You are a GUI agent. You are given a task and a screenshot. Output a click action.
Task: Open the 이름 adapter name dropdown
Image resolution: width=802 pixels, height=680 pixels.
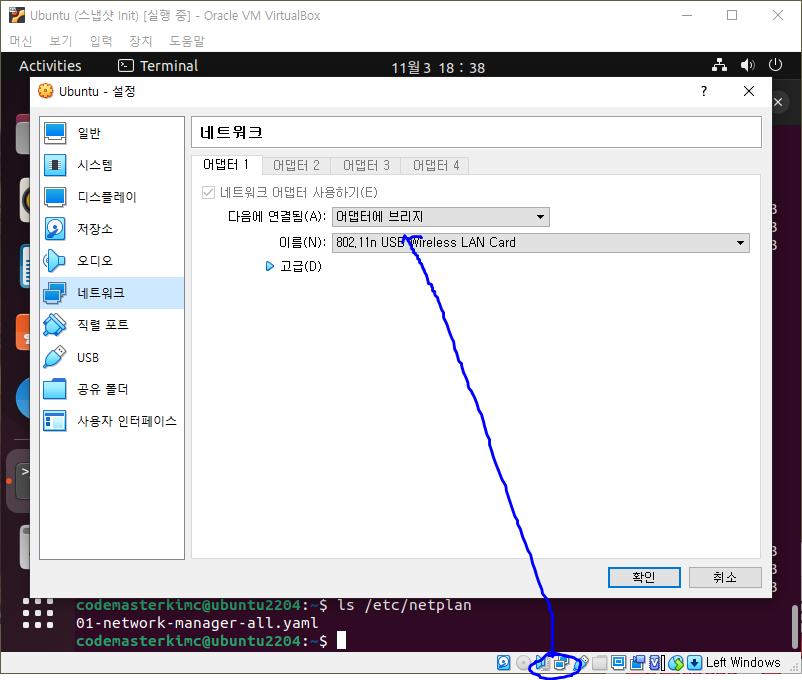[x=541, y=243]
